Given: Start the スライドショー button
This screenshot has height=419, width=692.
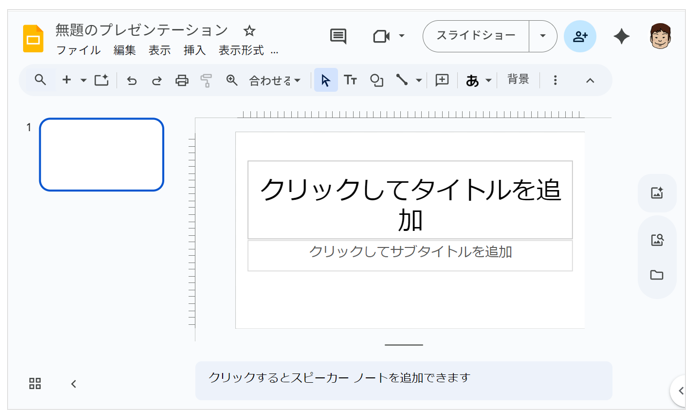Looking at the screenshot, I should [476, 36].
